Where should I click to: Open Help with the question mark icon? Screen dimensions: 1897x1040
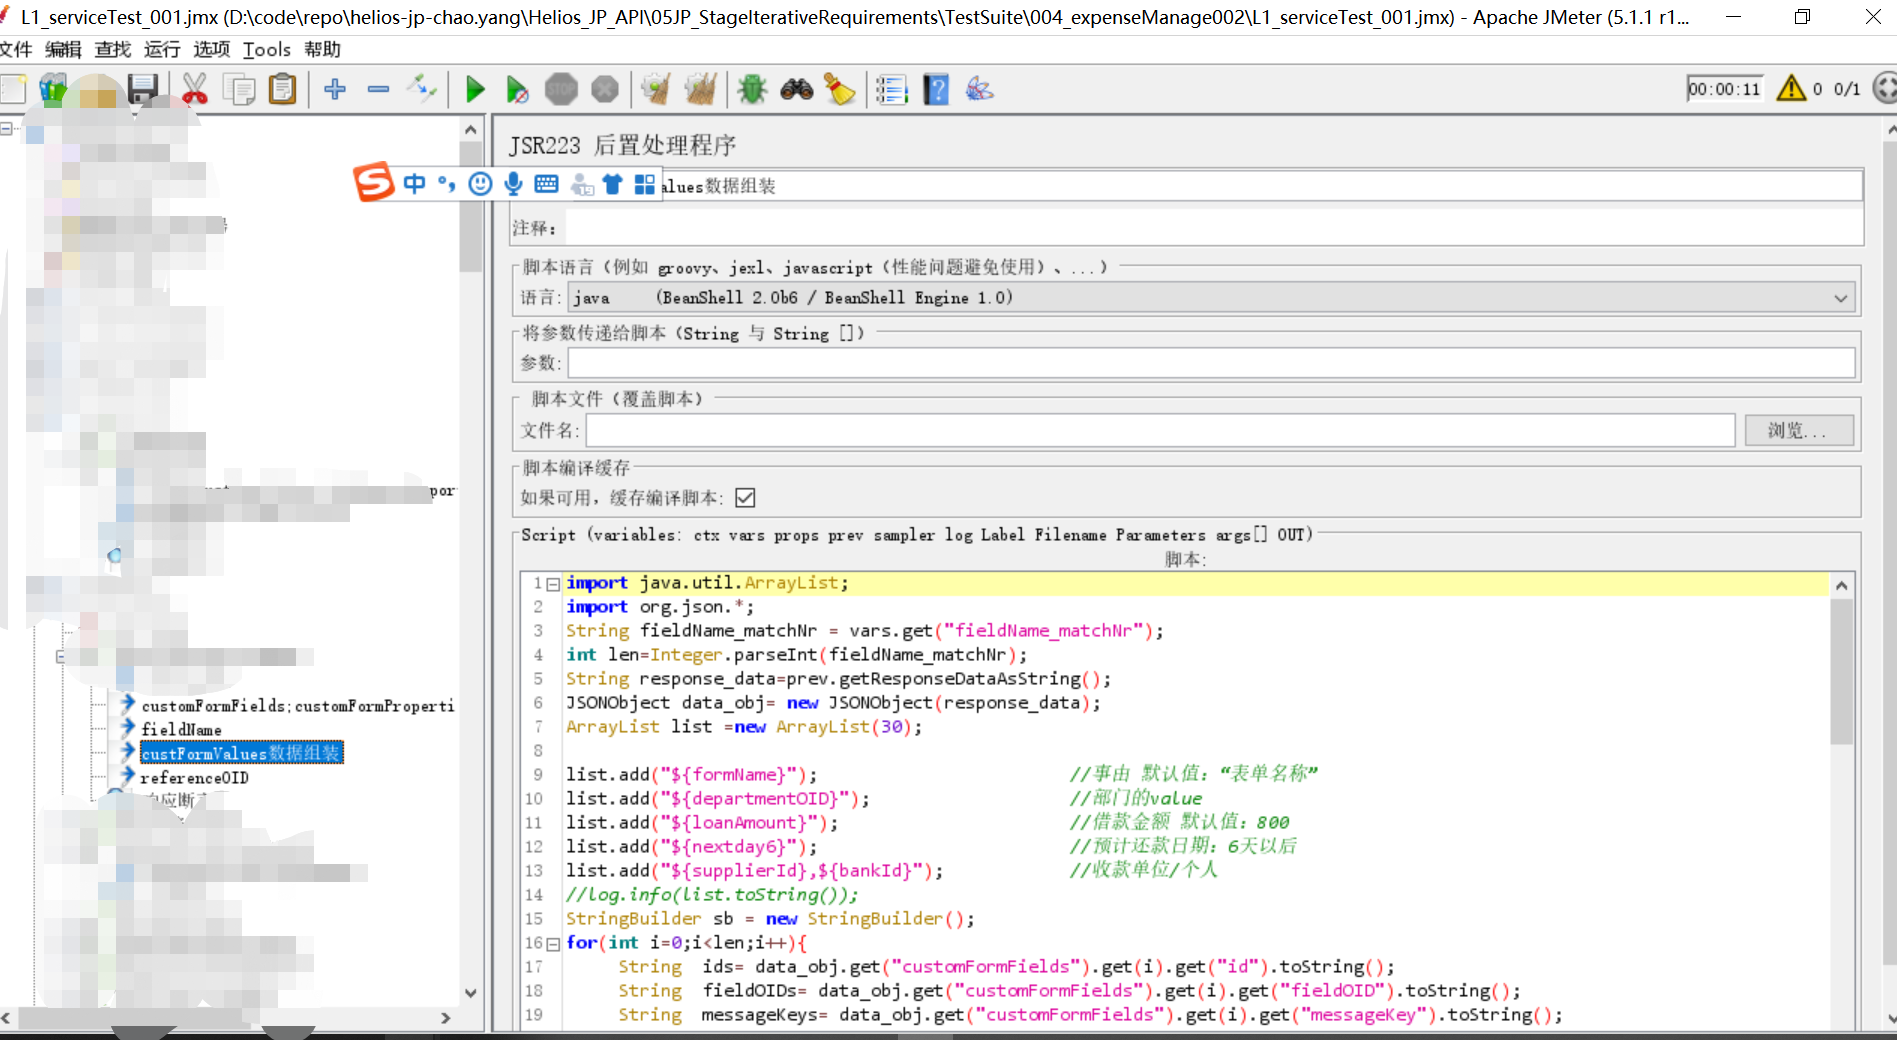point(936,89)
